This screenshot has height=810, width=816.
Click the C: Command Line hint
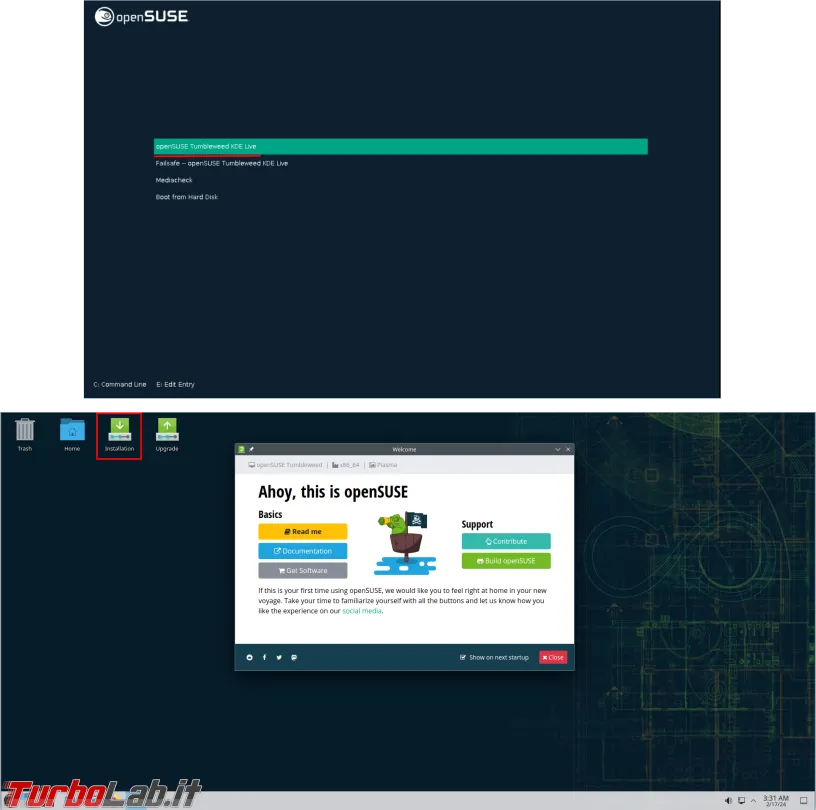[x=120, y=384]
